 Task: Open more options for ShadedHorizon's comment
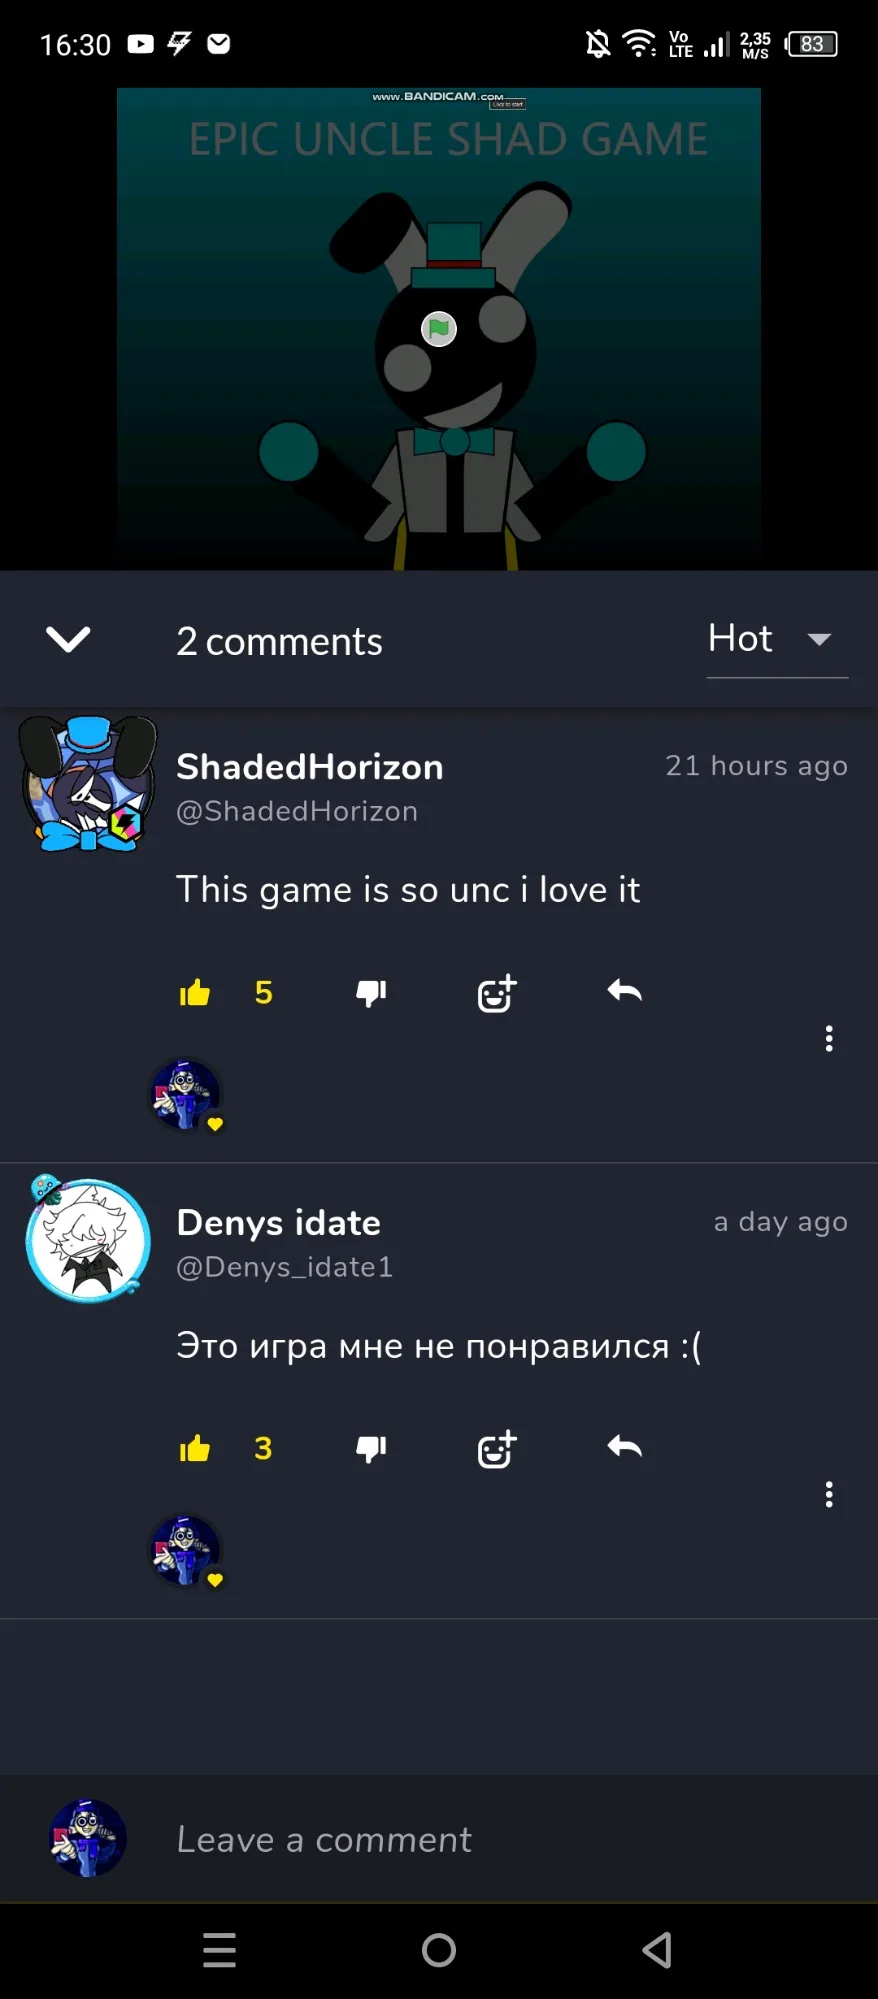[x=829, y=1039]
